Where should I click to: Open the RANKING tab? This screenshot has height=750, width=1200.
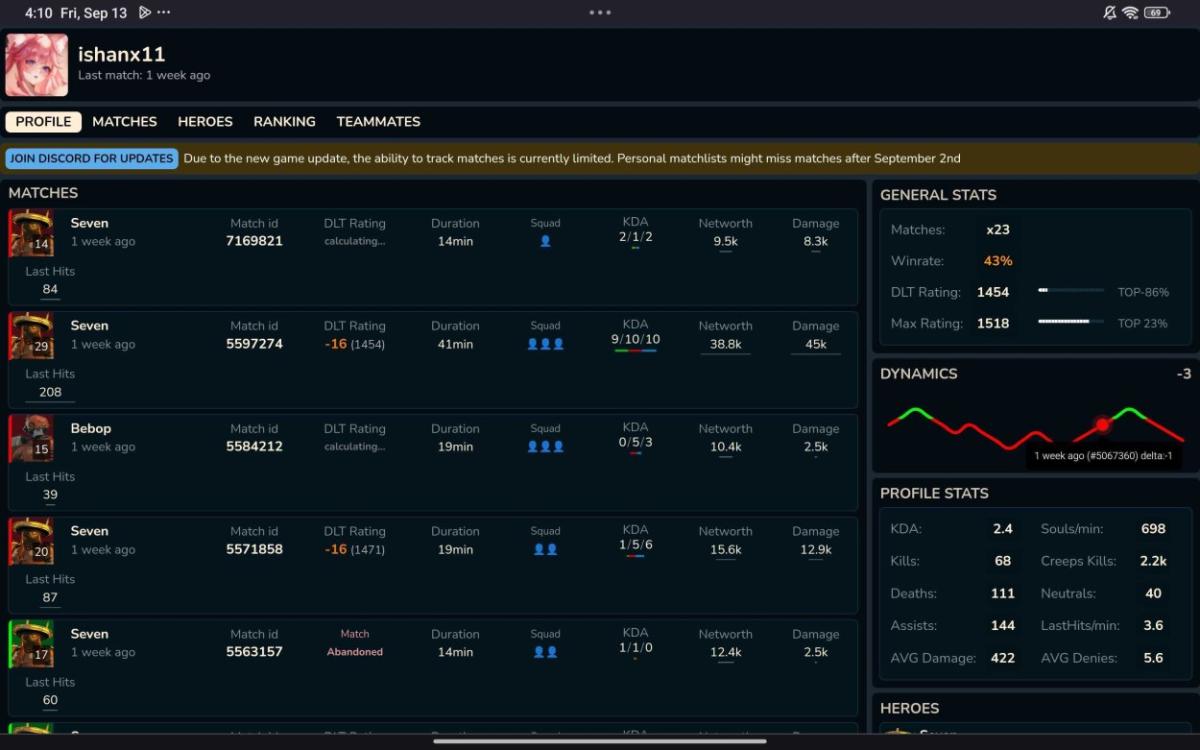(284, 121)
